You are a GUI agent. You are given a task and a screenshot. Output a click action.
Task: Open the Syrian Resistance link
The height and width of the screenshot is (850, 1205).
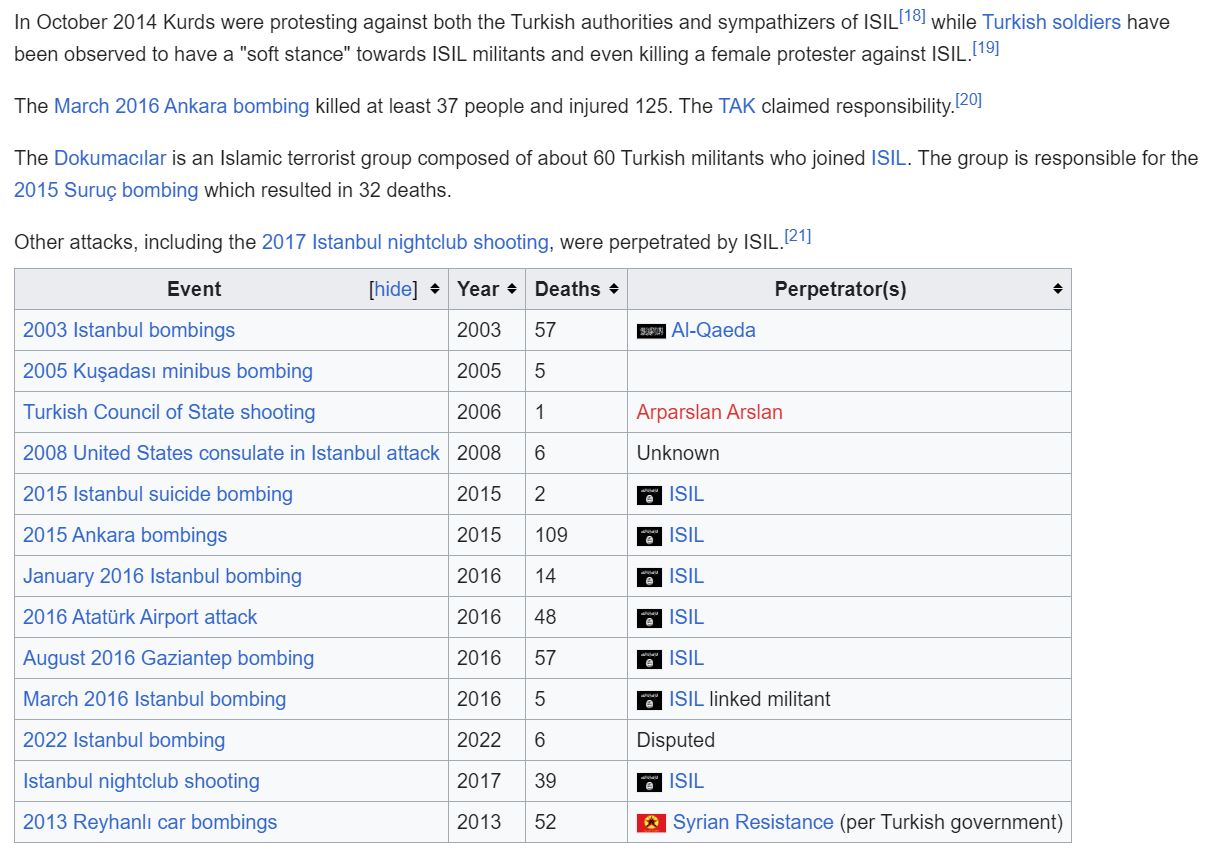[x=753, y=822]
